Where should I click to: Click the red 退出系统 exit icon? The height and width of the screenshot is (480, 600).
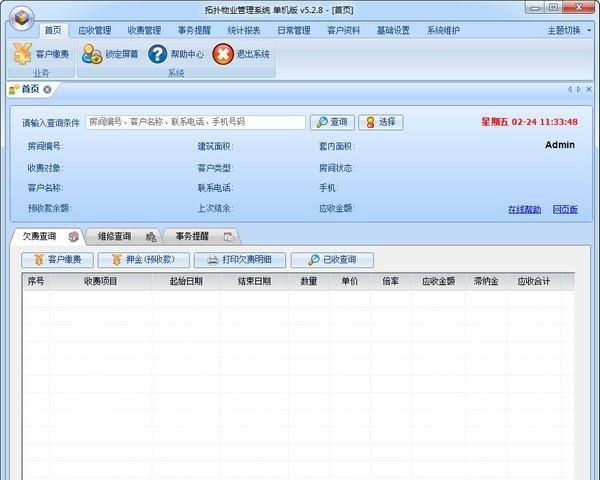(x=223, y=54)
